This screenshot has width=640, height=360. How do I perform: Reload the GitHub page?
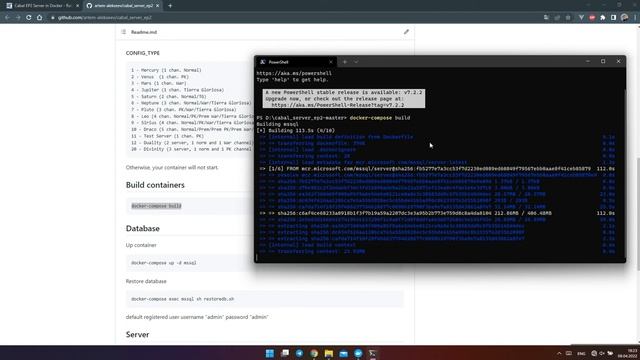click(29, 18)
